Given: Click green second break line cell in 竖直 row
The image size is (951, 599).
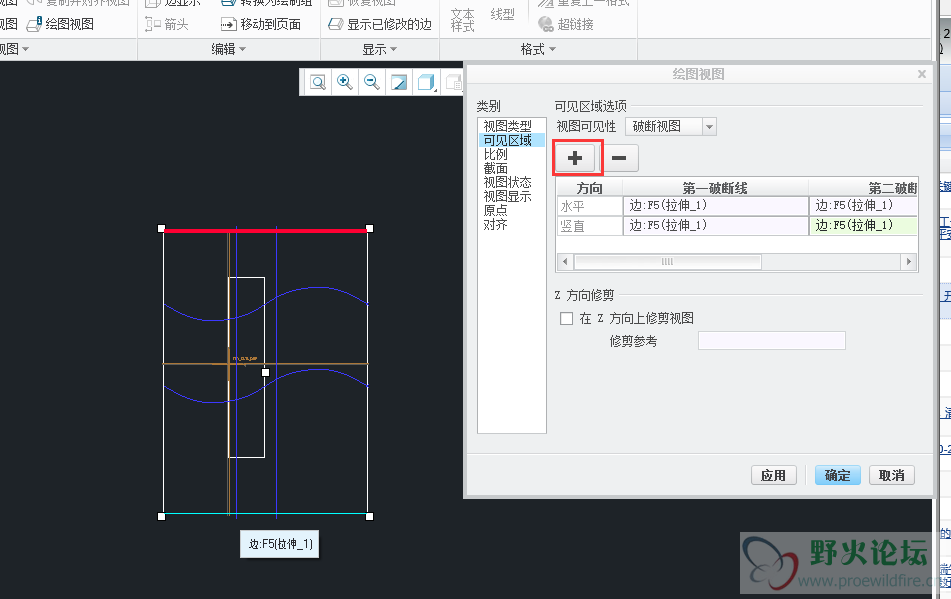Looking at the screenshot, I should point(864,226).
